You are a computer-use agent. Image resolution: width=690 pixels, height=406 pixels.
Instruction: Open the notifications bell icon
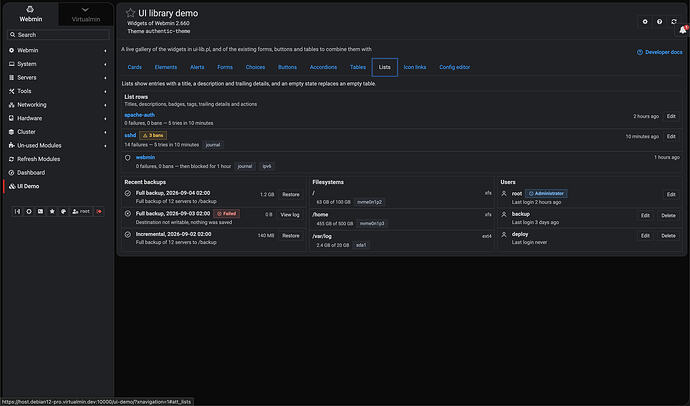coord(683,30)
